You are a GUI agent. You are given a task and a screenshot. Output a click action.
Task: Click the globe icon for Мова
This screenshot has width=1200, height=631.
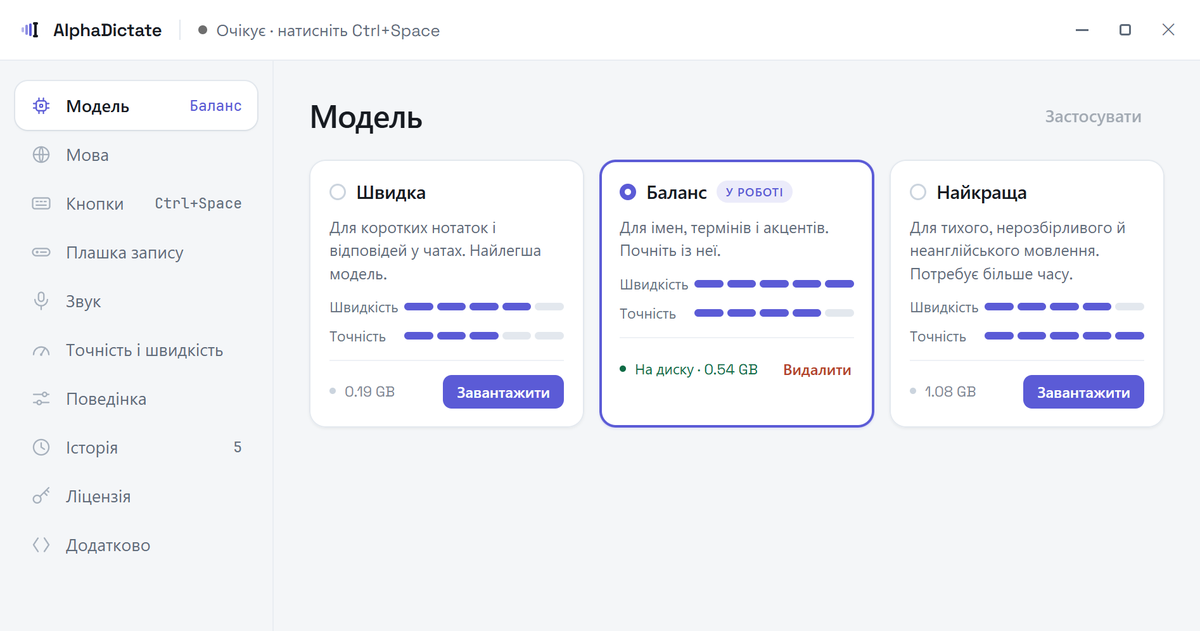[x=41, y=155]
